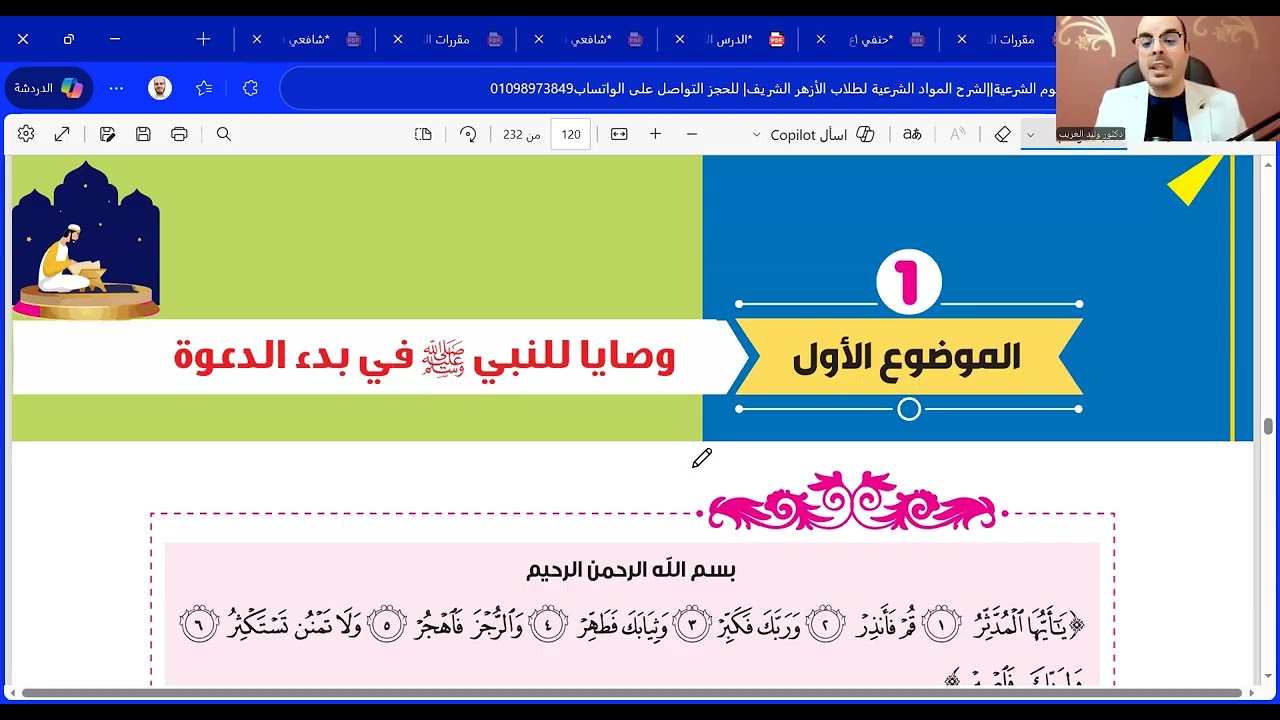Click the translate icon in PDF toolbar
This screenshot has width=1280, height=720.
(912, 134)
